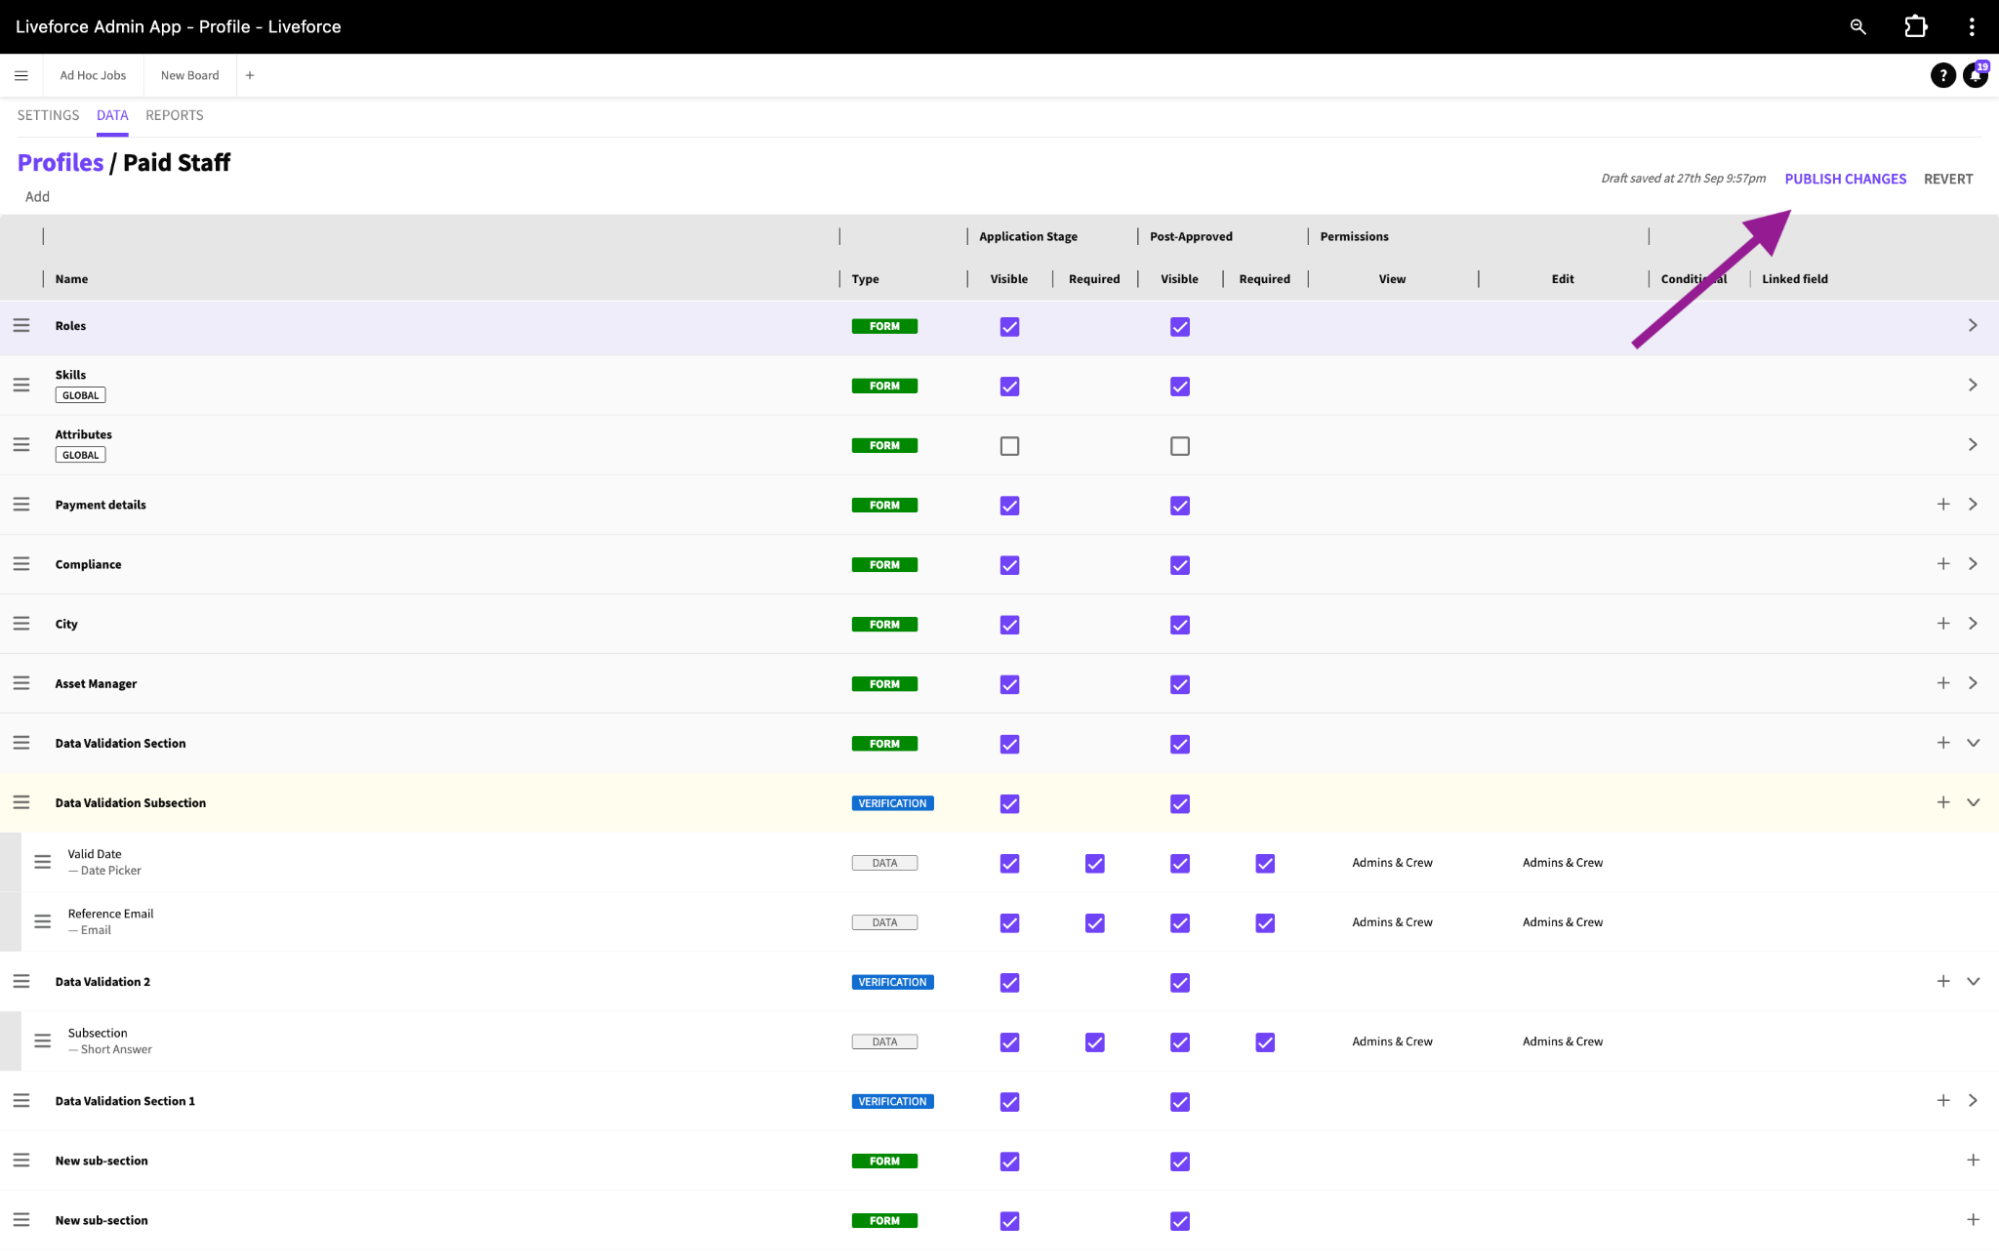This screenshot has width=1999, height=1251.
Task: Enable Post-Approved visible checkbox for Attributes
Action: (1180, 446)
